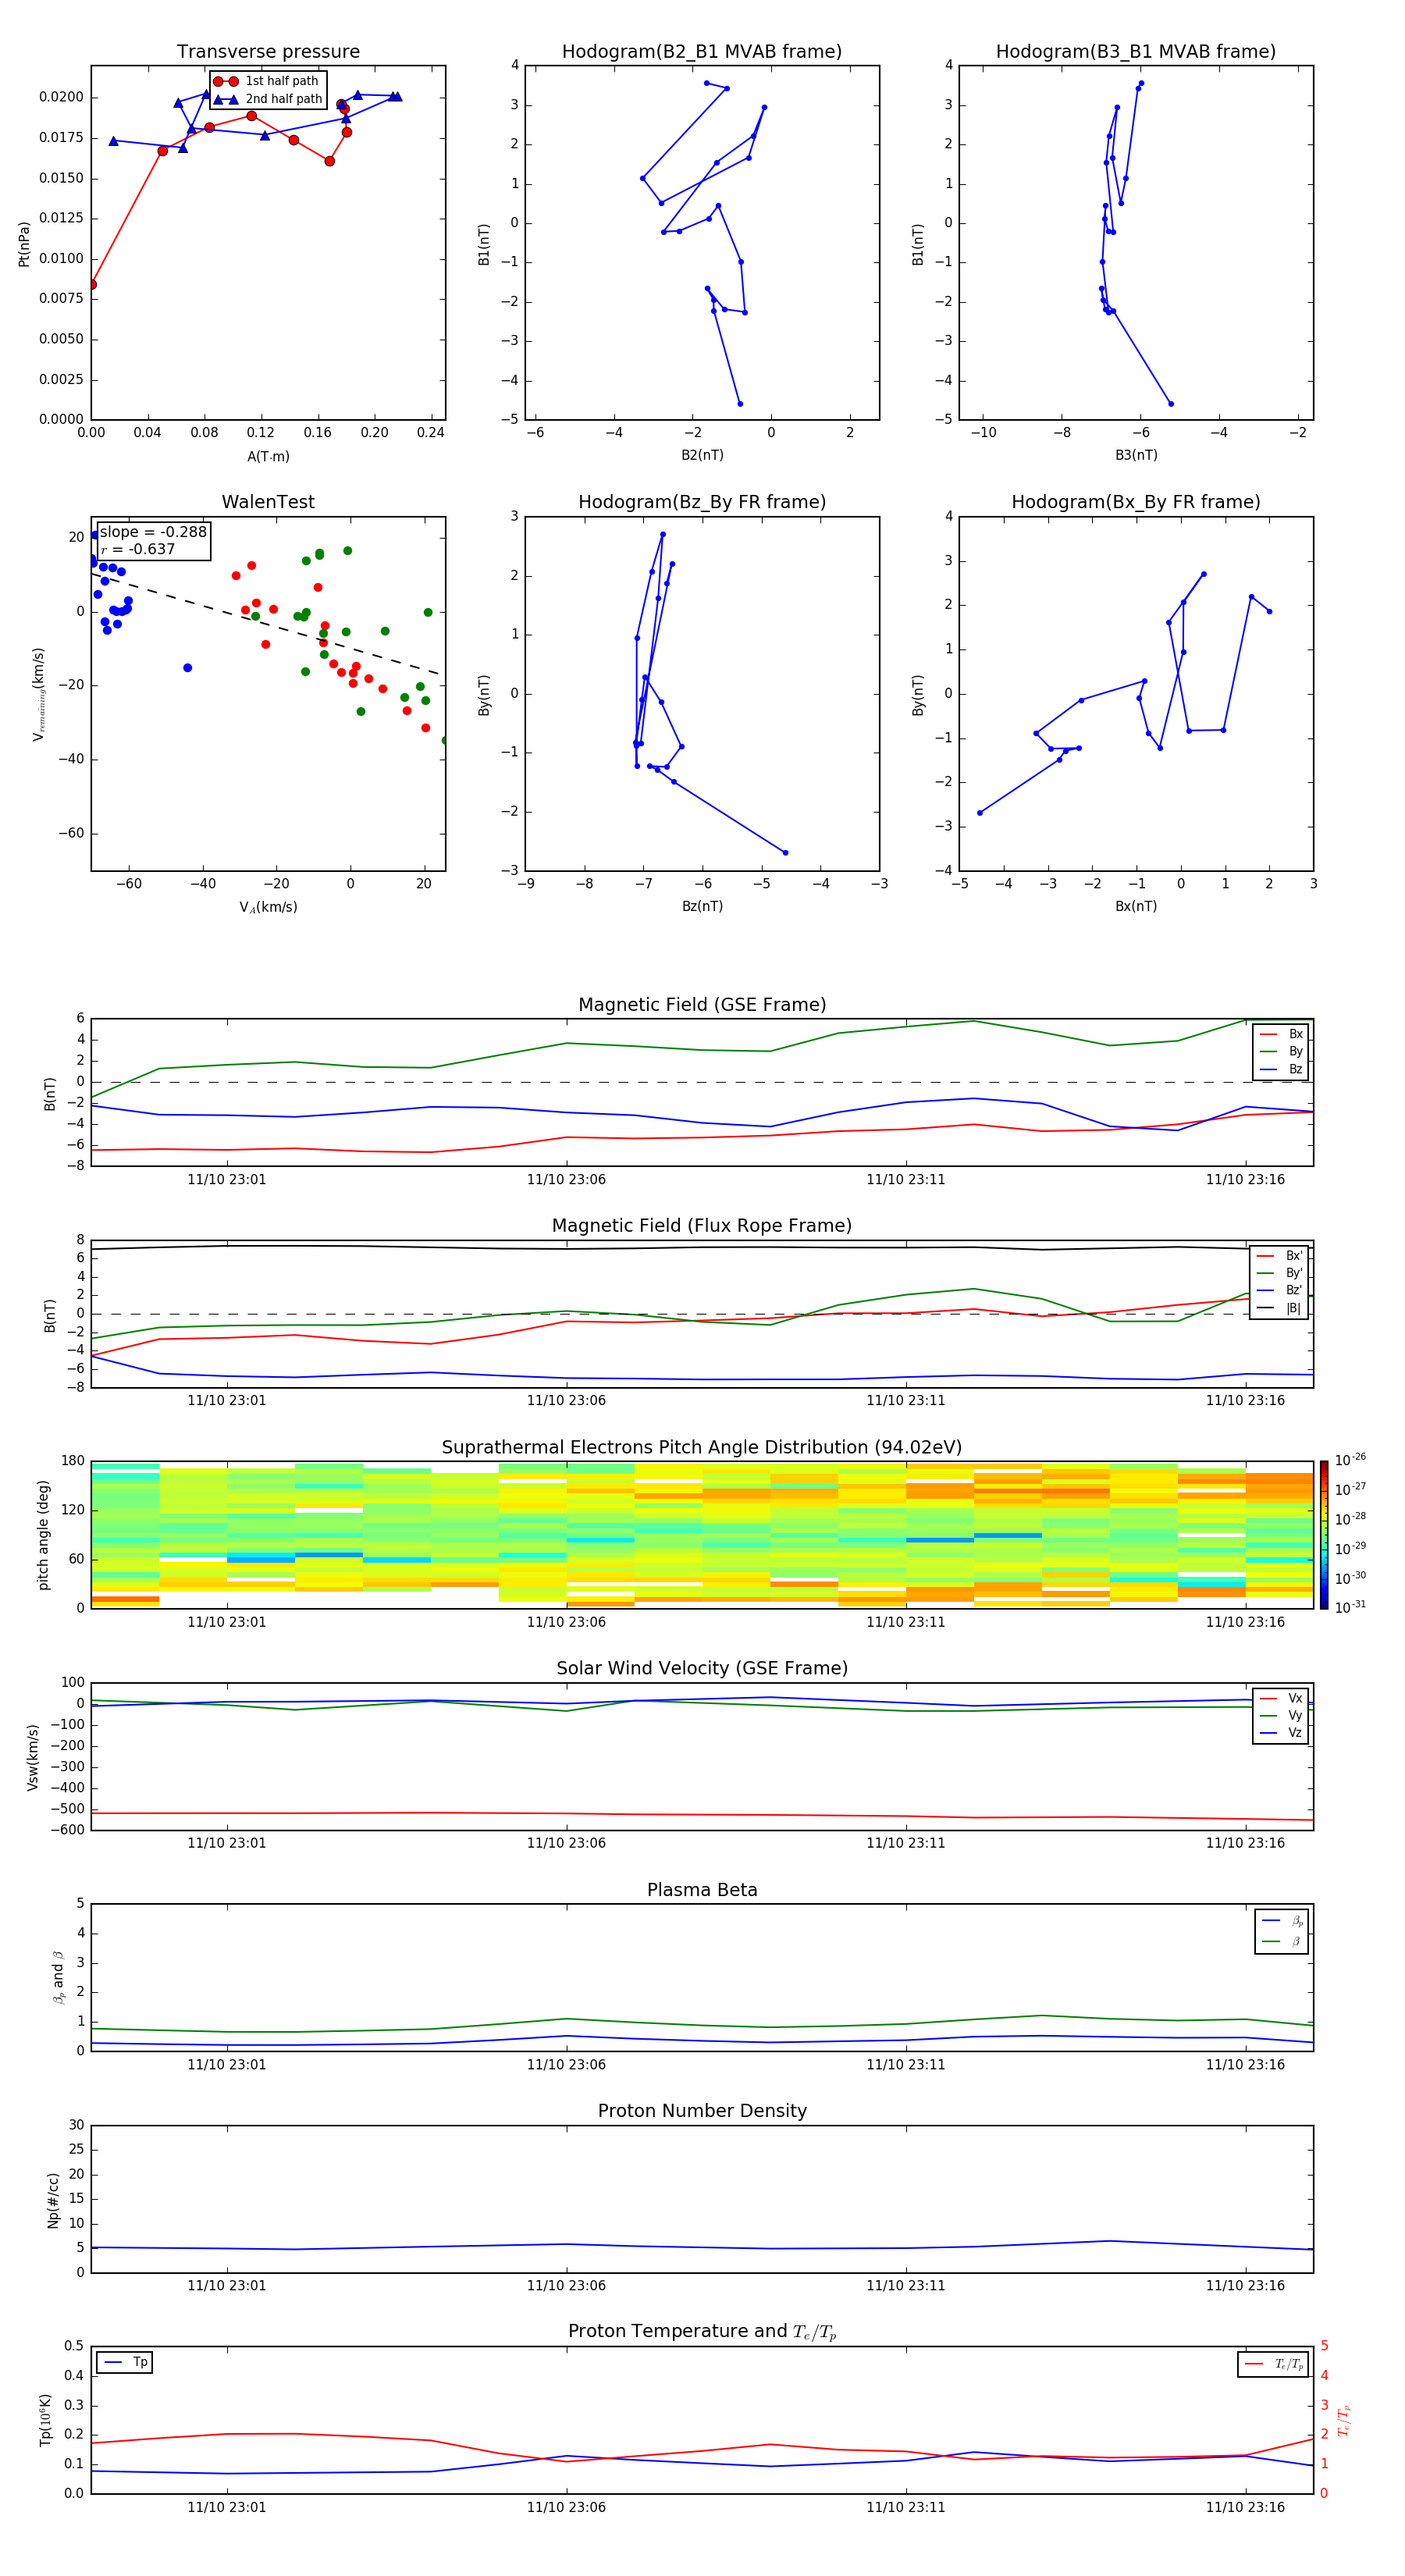Click the "V_A(km/s)" x-axis label on WalenTest

pos(268,908)
